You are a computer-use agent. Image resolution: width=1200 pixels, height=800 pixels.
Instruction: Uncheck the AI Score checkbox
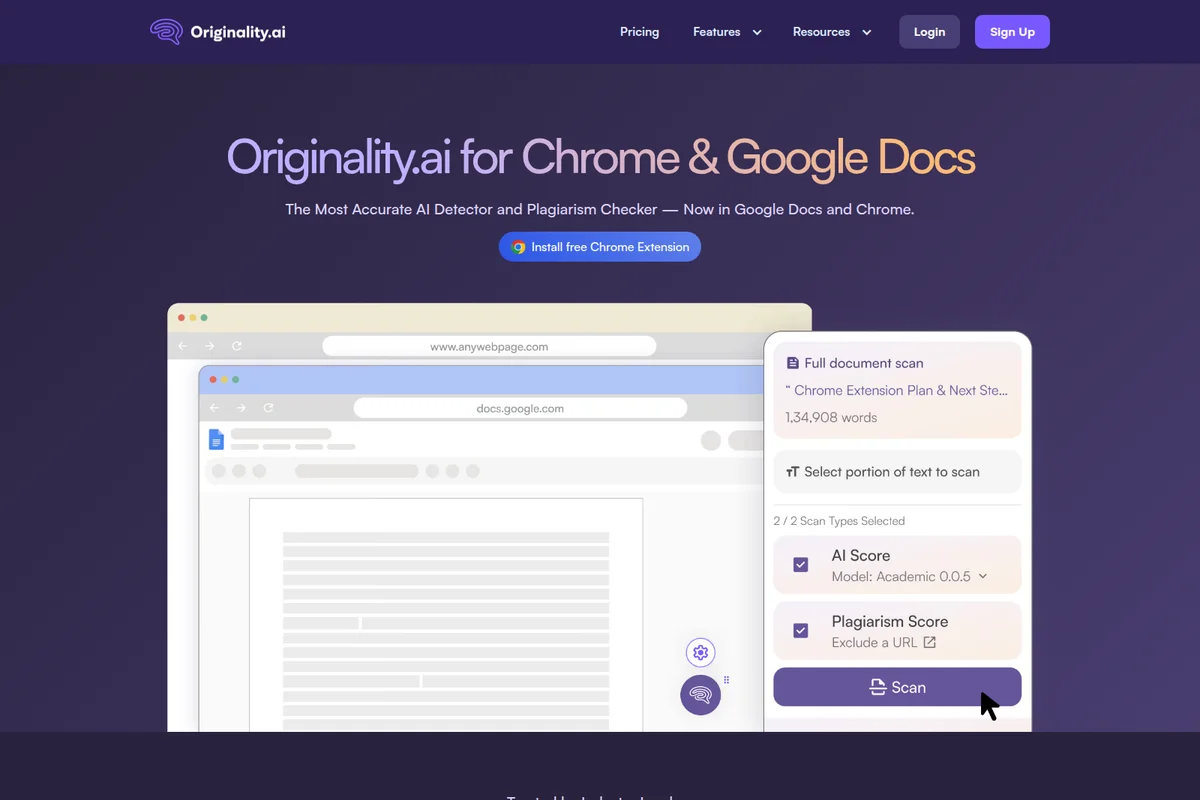[x=800, y=564]
